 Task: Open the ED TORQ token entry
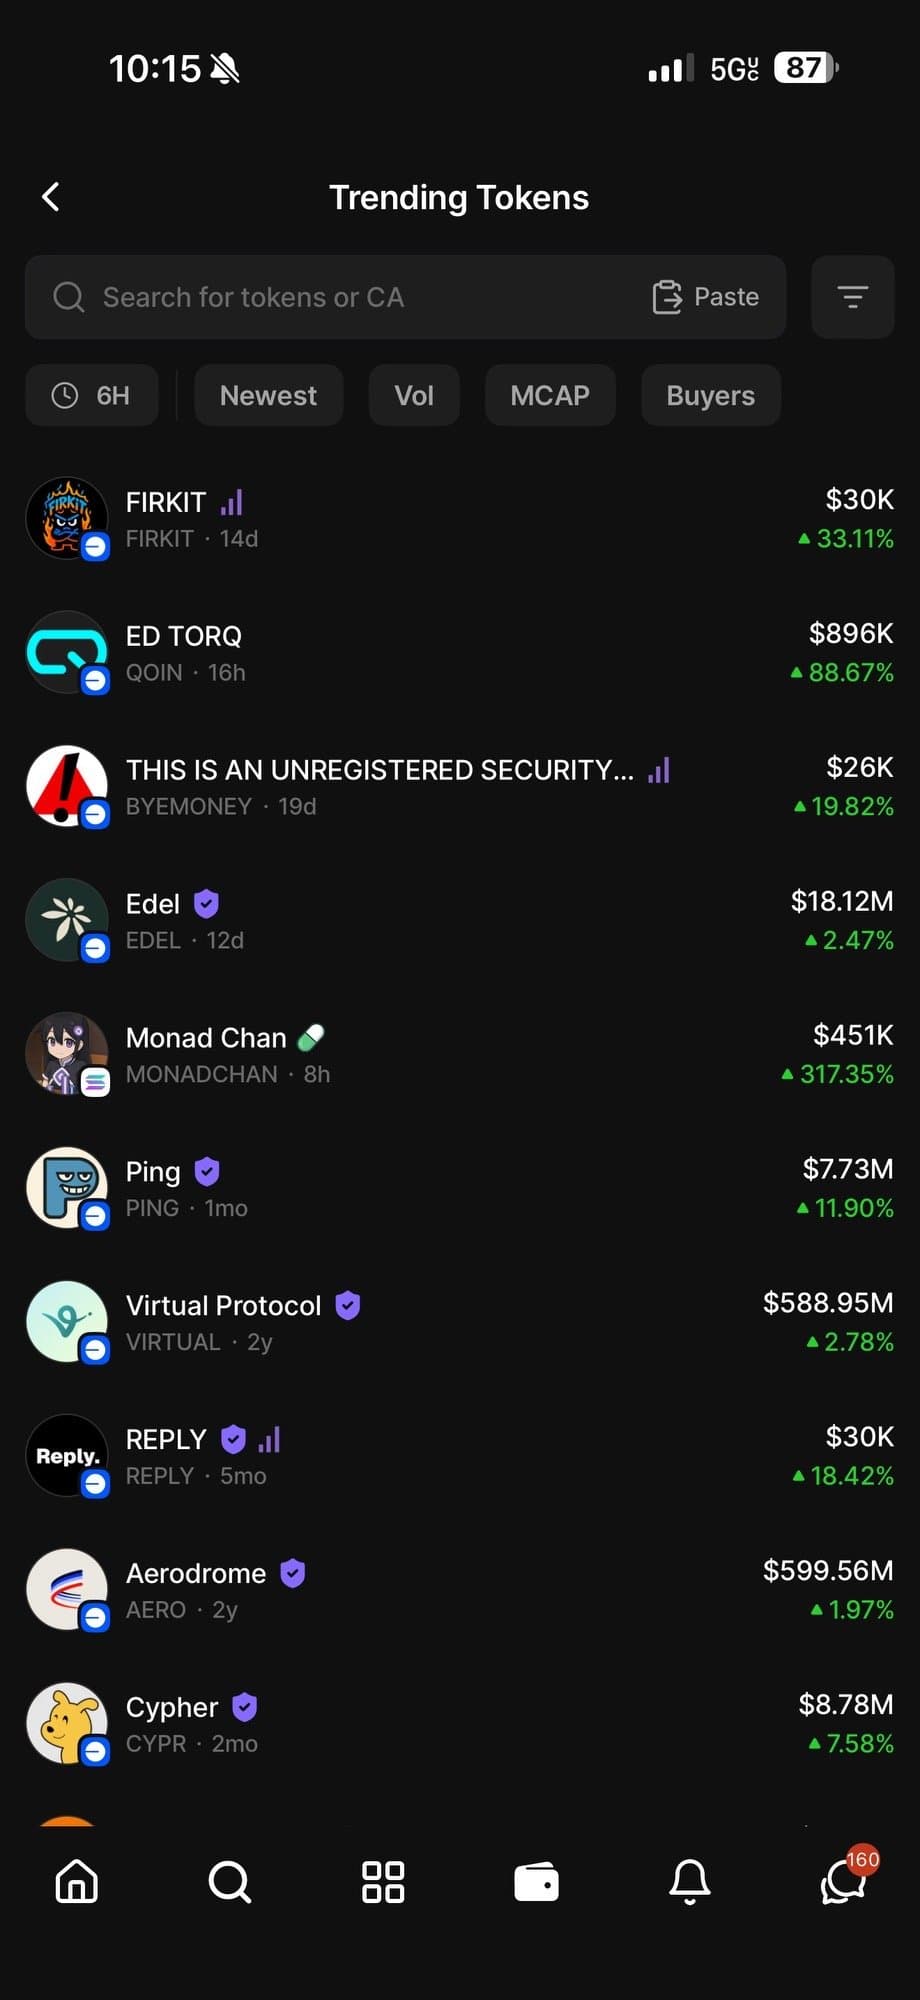click(x=460, y=653)
